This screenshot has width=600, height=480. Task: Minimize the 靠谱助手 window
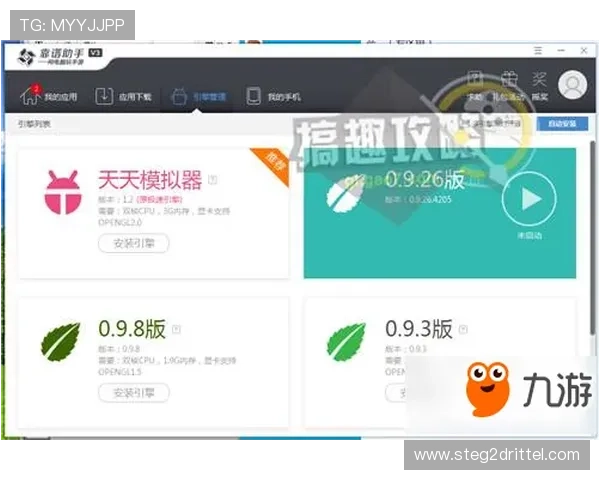(561, 50)
